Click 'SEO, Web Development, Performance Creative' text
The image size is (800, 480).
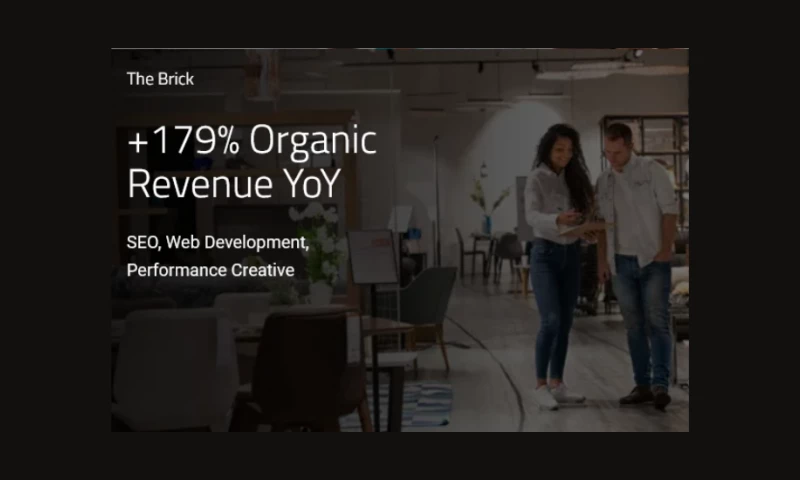coord(218,256)
